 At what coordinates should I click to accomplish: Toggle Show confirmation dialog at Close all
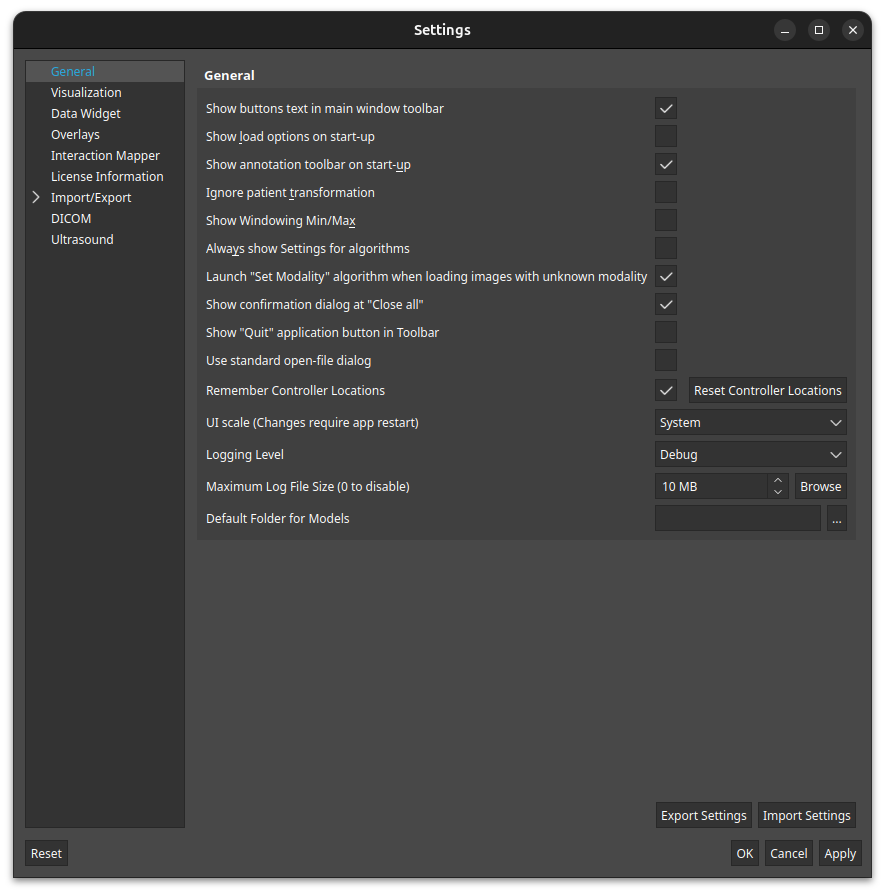(665, 304)
